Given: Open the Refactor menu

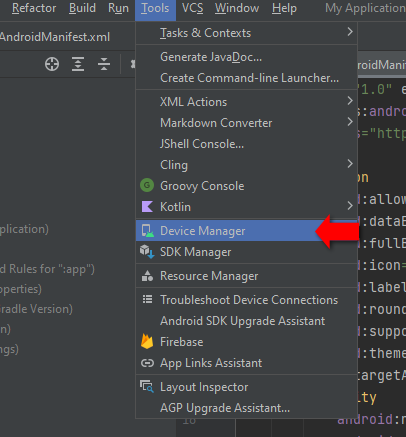Looking at the screenshot, I should (34, 8).
